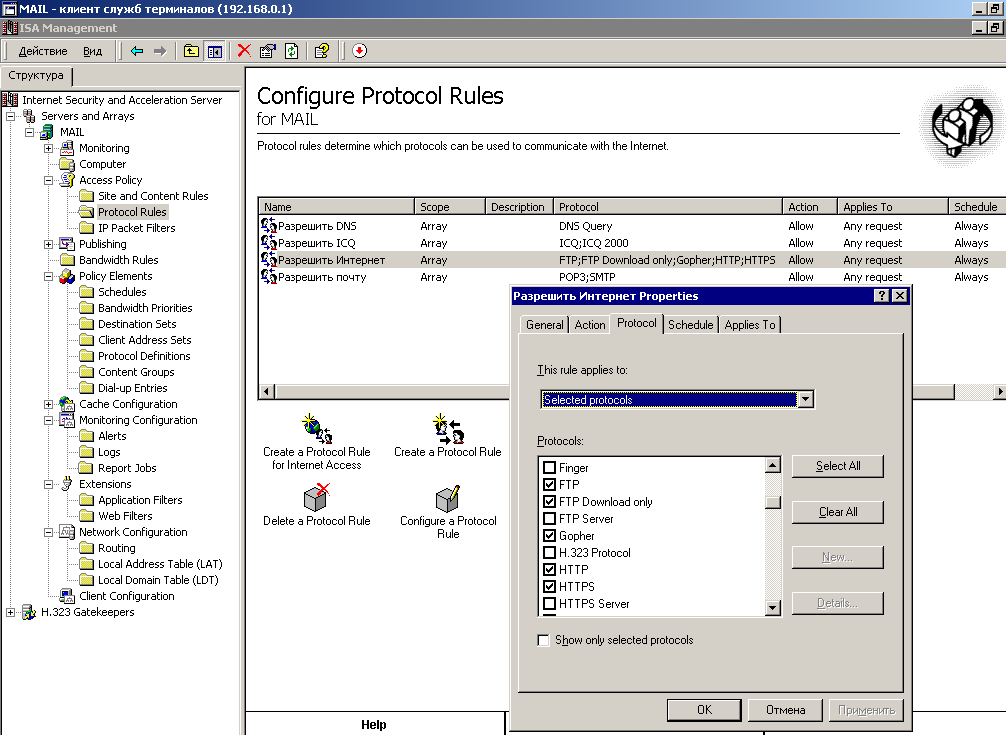This screenshot has height=735, width=1006.
Task: Select the IP Packet Filters folder
Action: (137, 228)
